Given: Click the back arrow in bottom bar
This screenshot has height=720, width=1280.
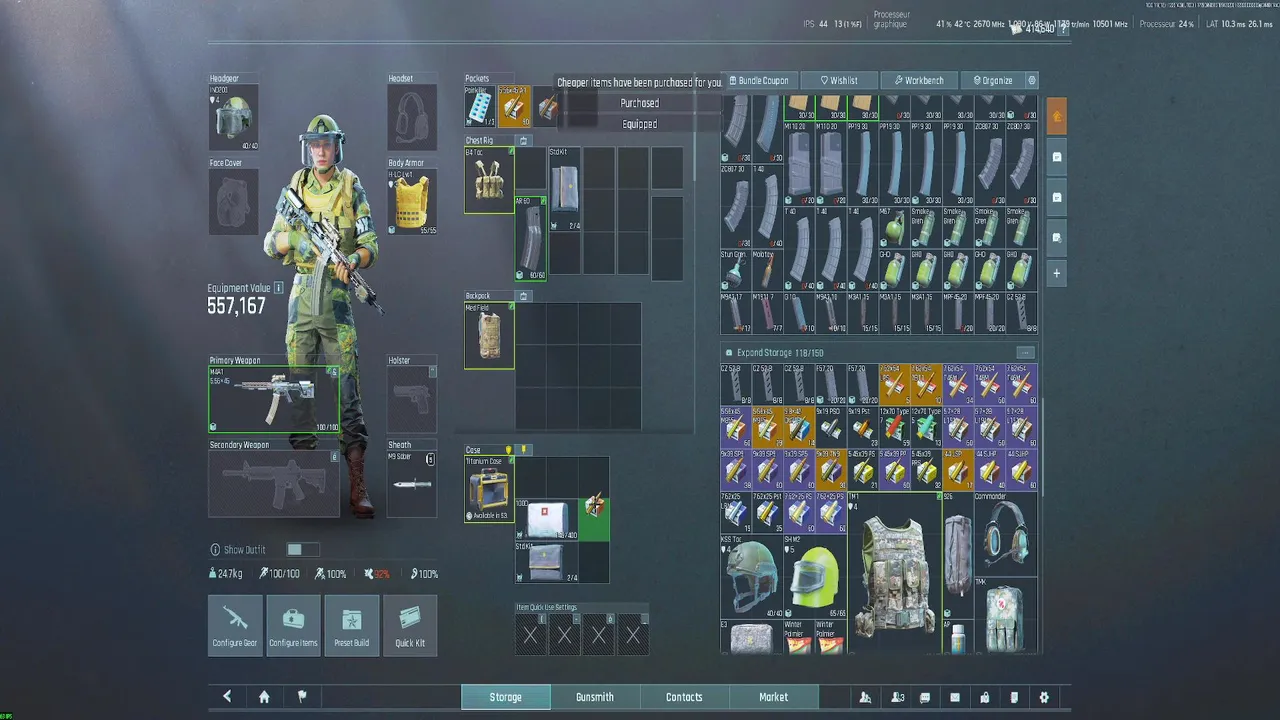Looking at the screenshot, I should (x=227, y=697).
